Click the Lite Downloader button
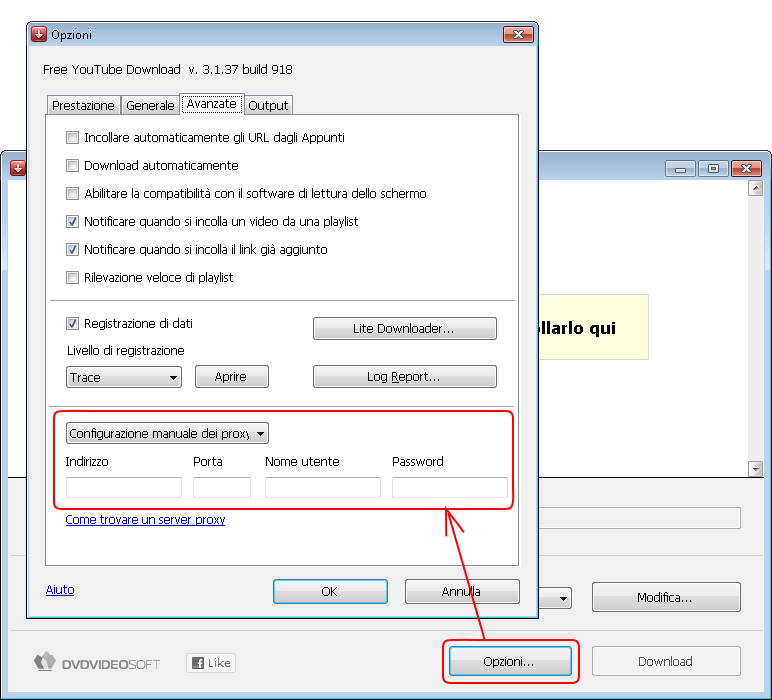772x700 pixels. [x=405, y=328]
